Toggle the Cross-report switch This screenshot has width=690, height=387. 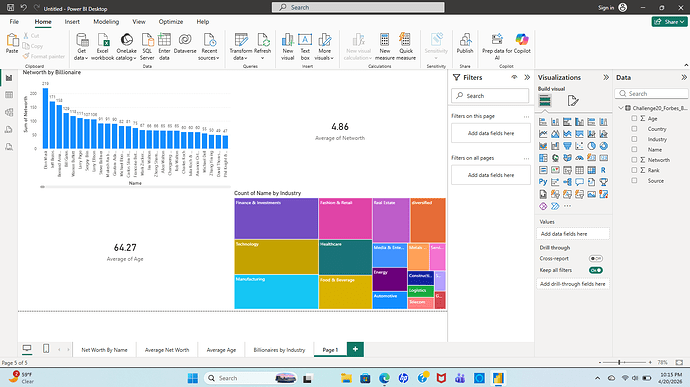(595, 258)
